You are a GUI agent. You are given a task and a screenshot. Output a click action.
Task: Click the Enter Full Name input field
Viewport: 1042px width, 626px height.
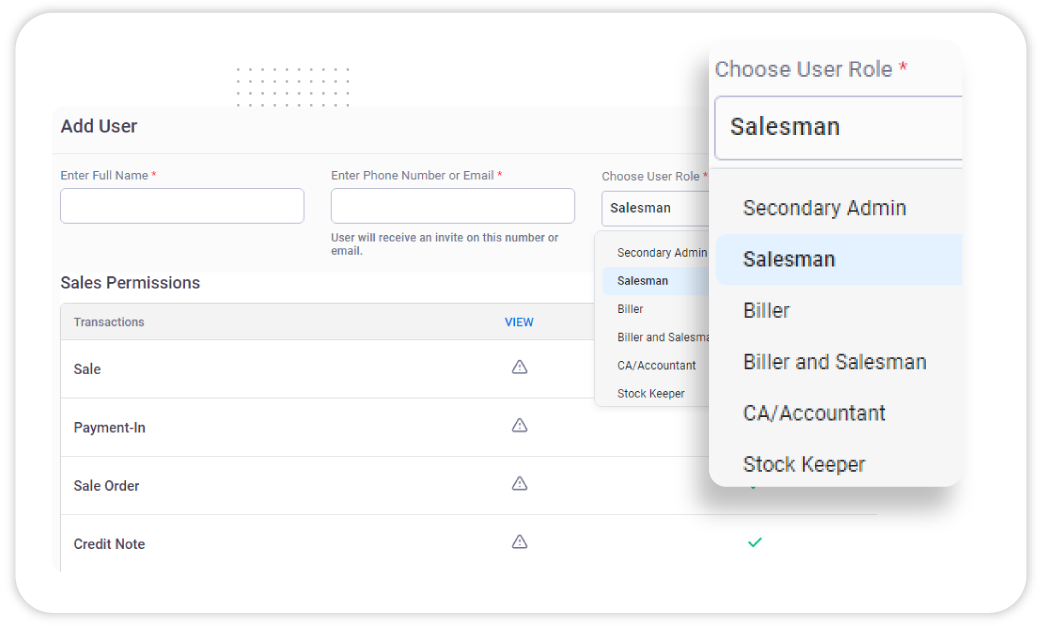pos(182,206)
